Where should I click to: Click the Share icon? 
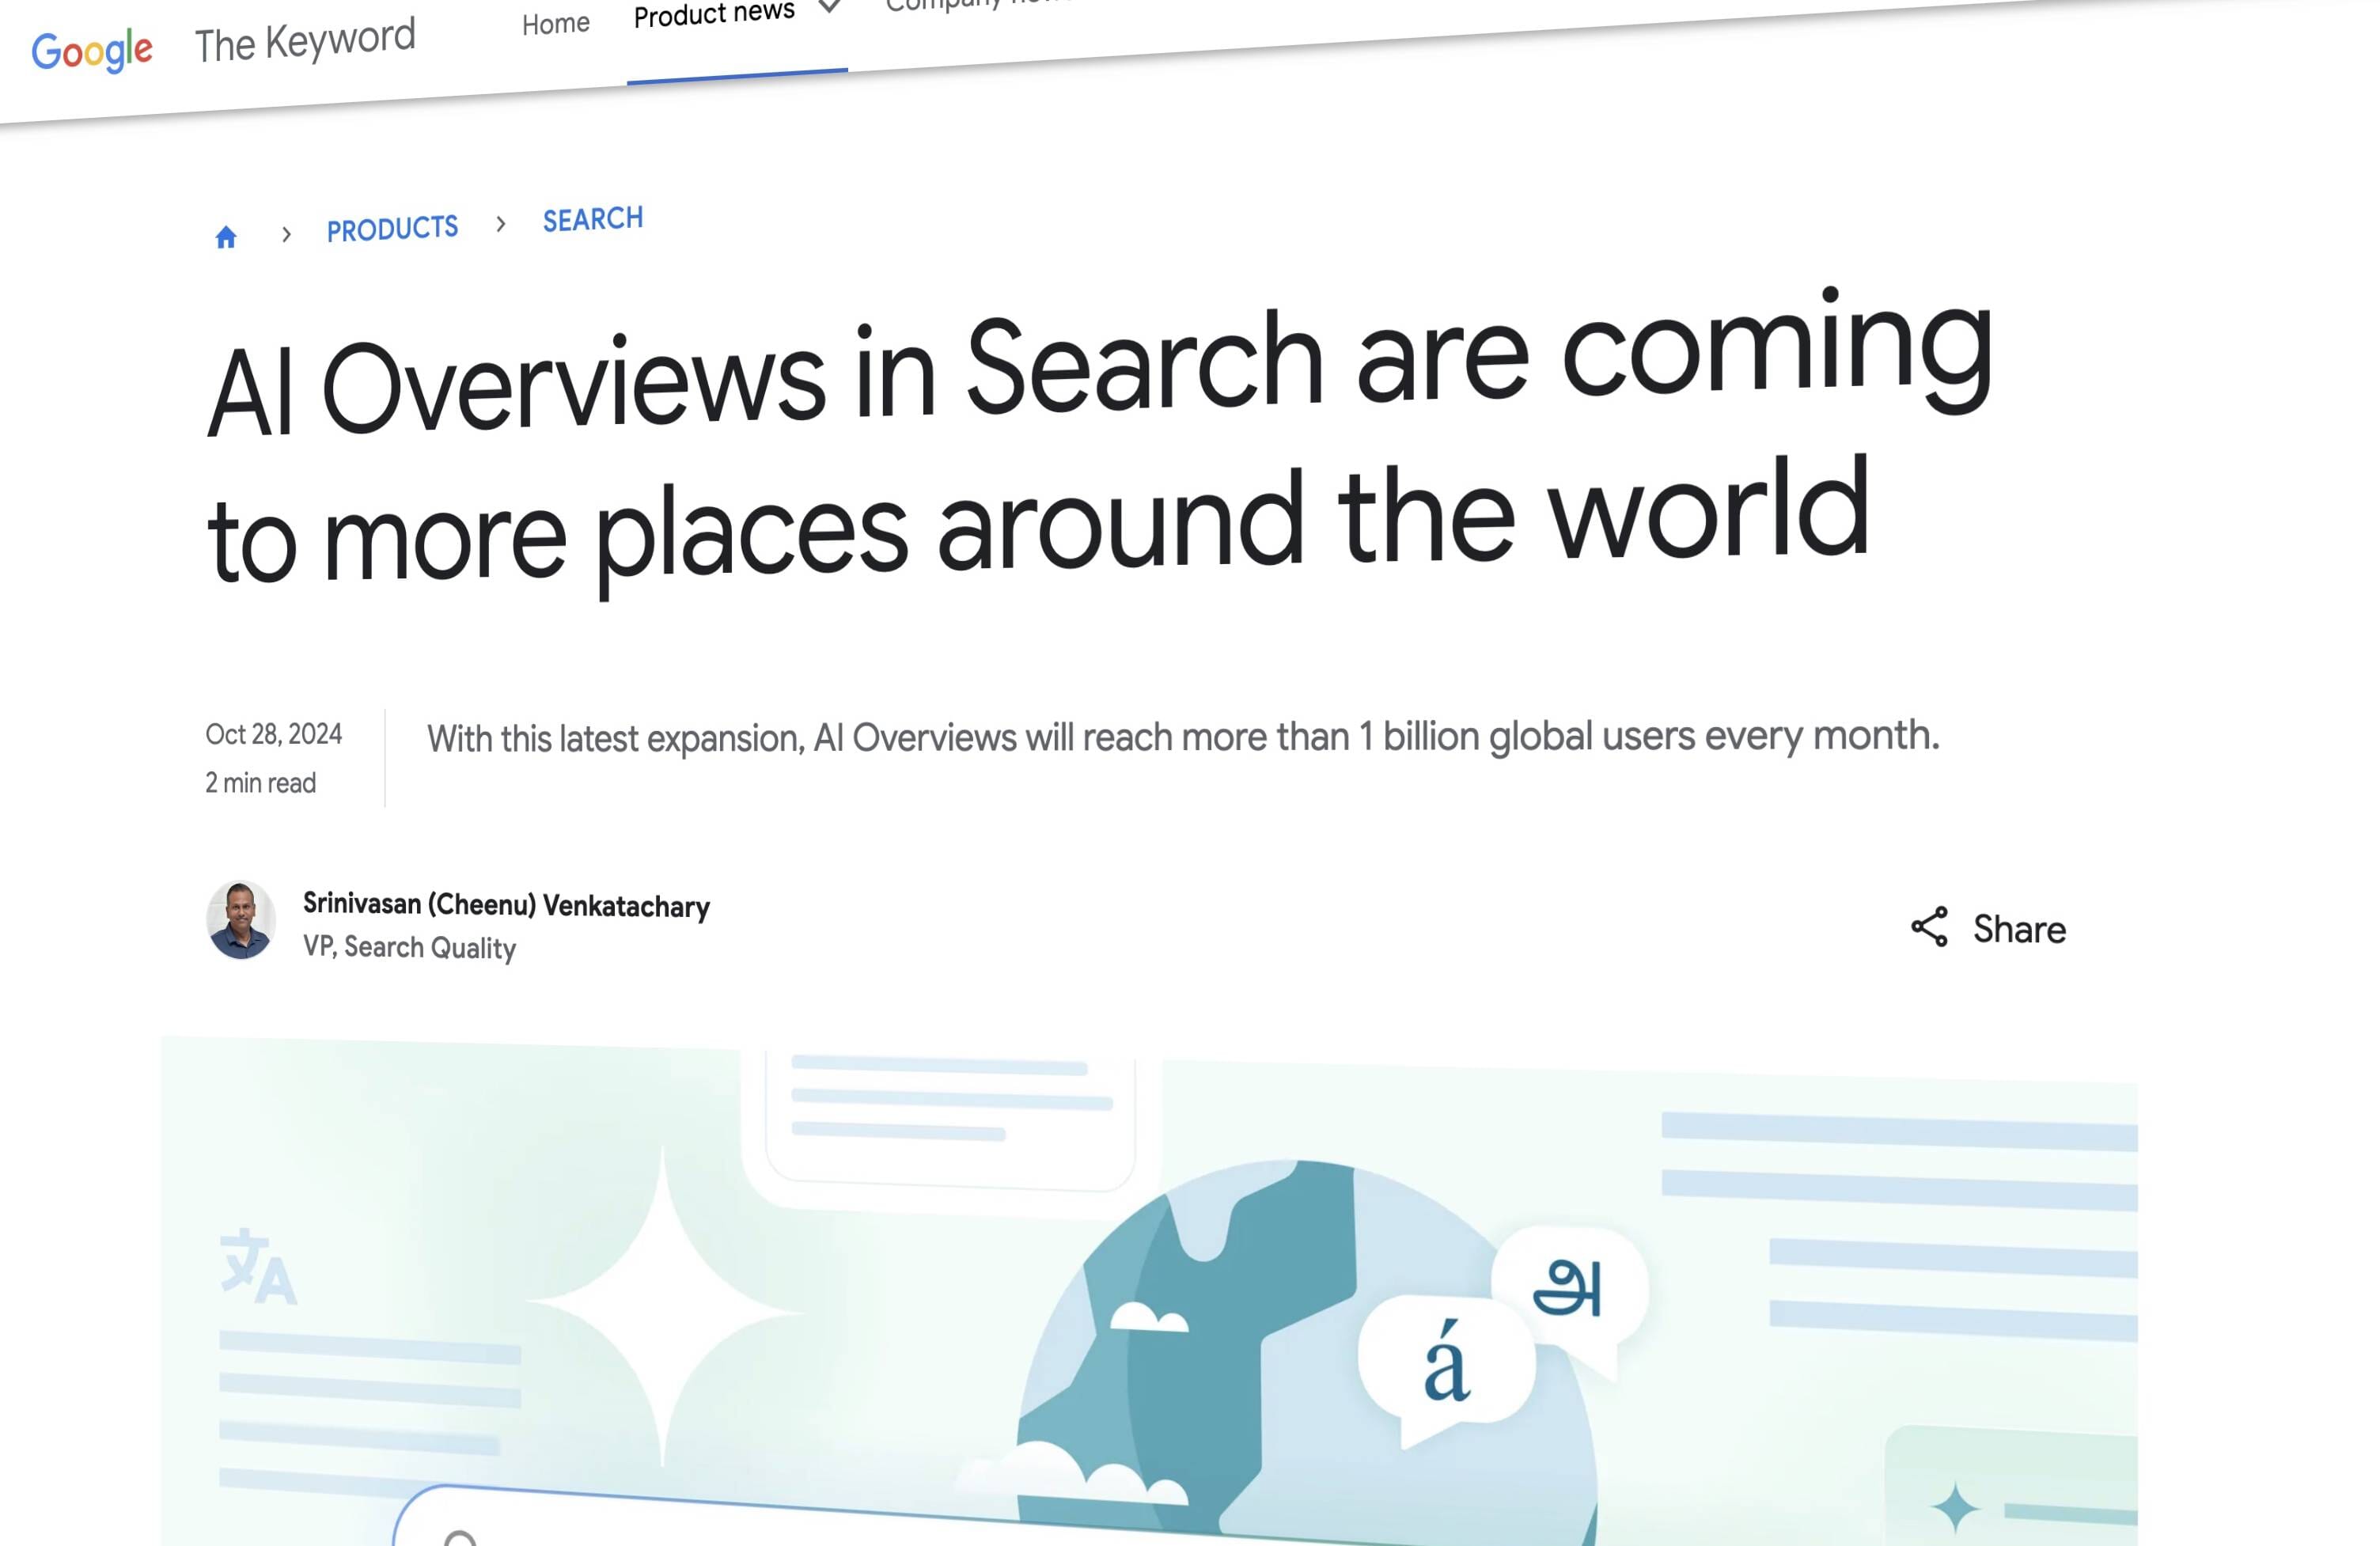click(1929, 927)
